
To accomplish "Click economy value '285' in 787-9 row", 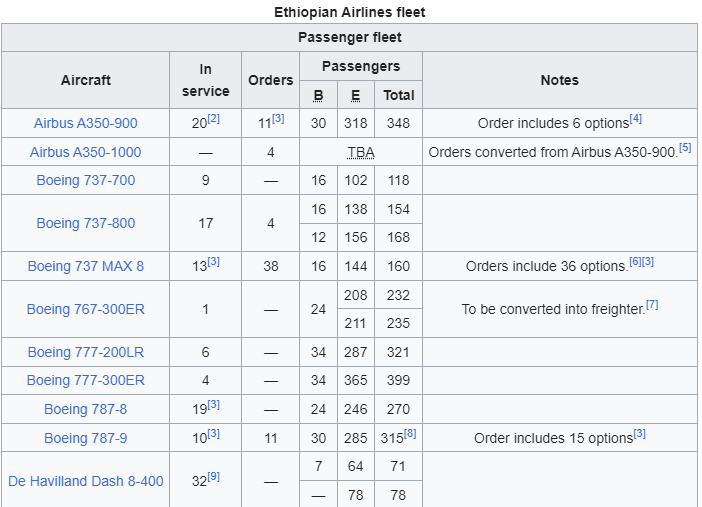I will (355, 438).
